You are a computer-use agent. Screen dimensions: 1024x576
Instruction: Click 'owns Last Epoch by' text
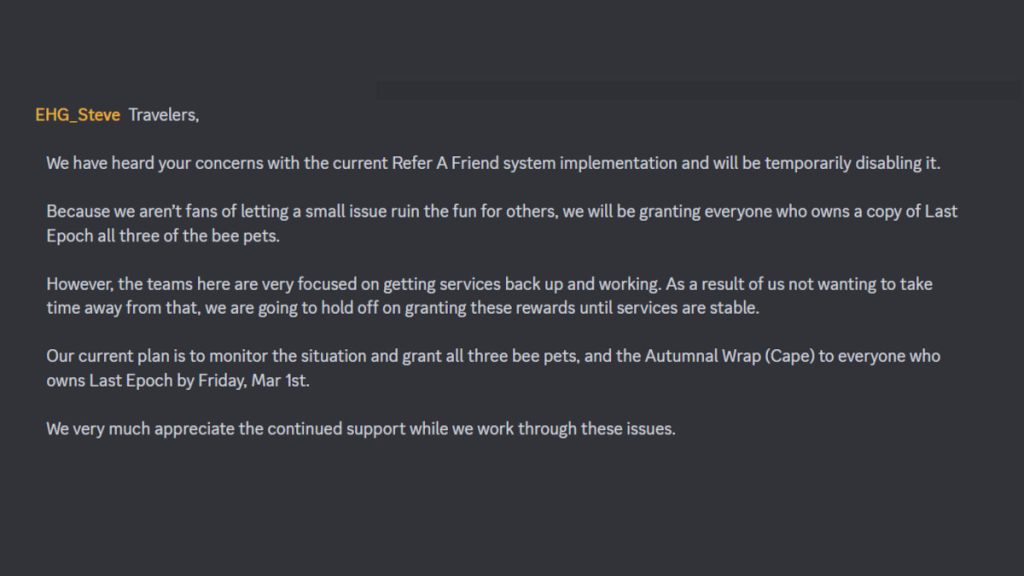point(120,381)
